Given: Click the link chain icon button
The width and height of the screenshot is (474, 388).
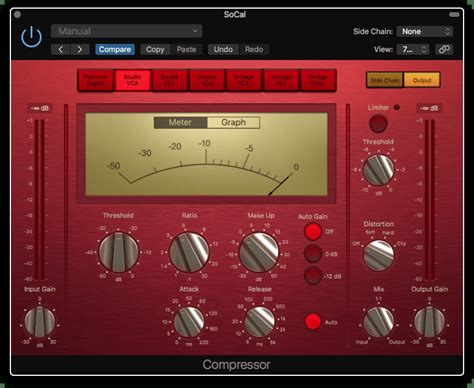Looking at the screenshot, I should pos(444,50).
